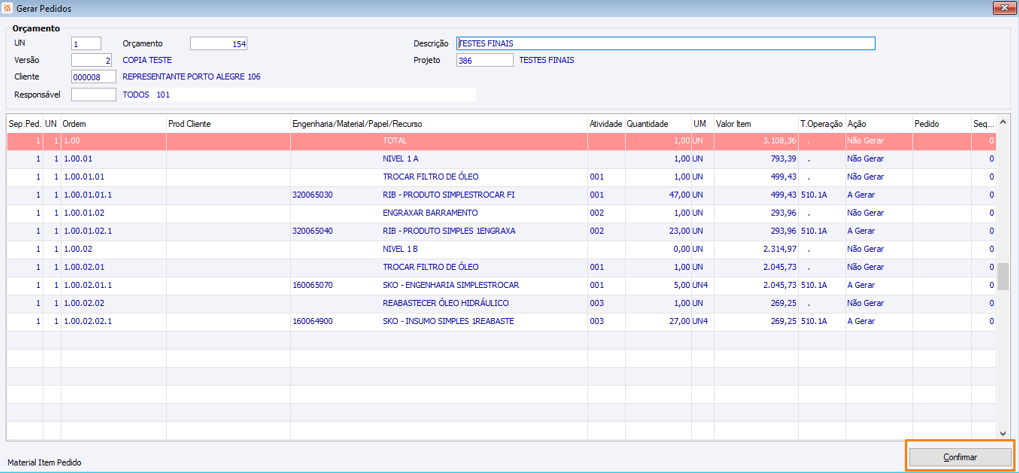This screenshot has width=1019, height=473.
Task: Click the Pedido column header
Action: click(x=941, y=123)
